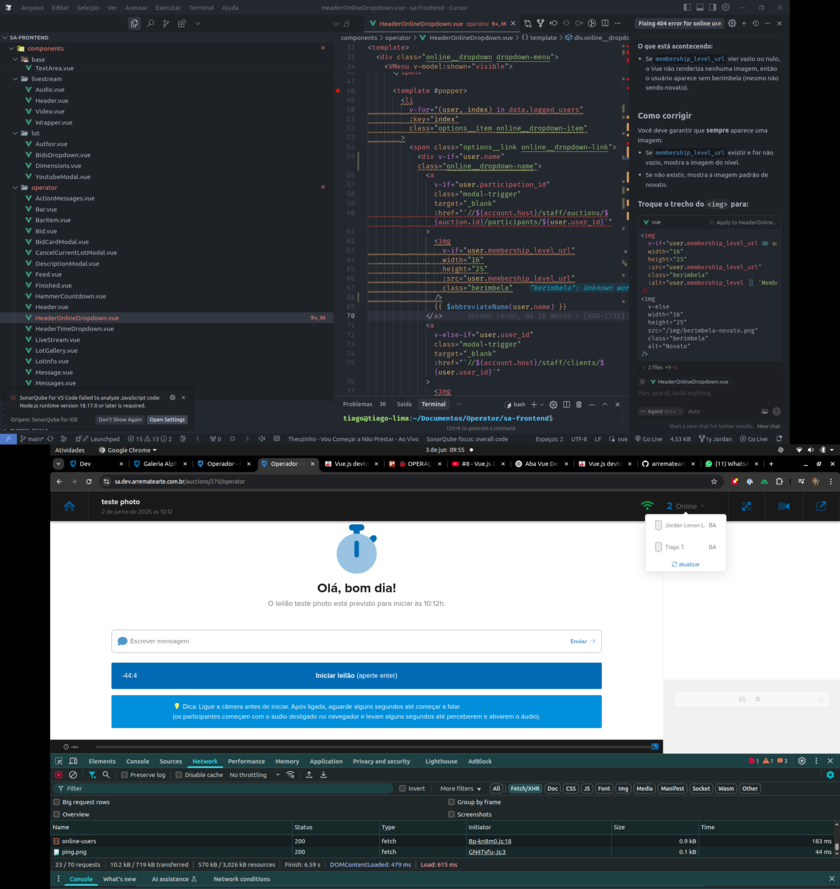The image size is (840, 889).
Task: Tick the Screenshots checkbox
Action: pos(451,814)
